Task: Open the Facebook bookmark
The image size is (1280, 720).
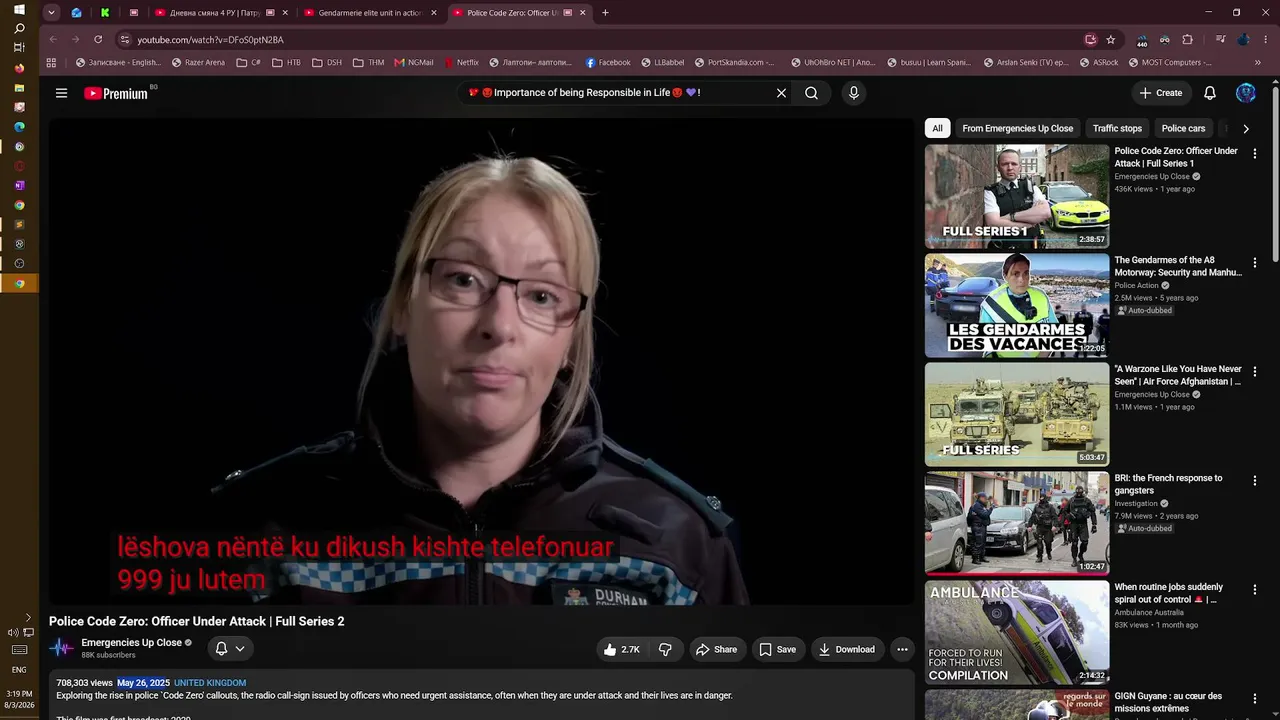Action: [608, 62]
